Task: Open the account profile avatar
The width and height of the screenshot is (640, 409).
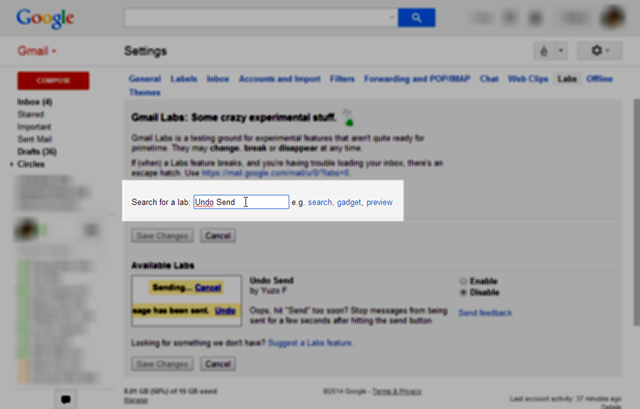Action: 612,18
